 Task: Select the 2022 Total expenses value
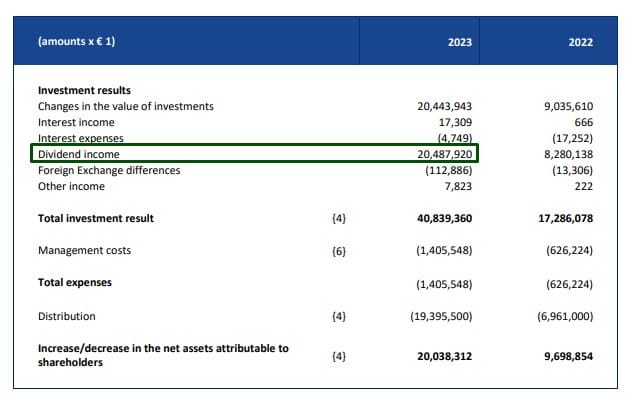[570, 285]
